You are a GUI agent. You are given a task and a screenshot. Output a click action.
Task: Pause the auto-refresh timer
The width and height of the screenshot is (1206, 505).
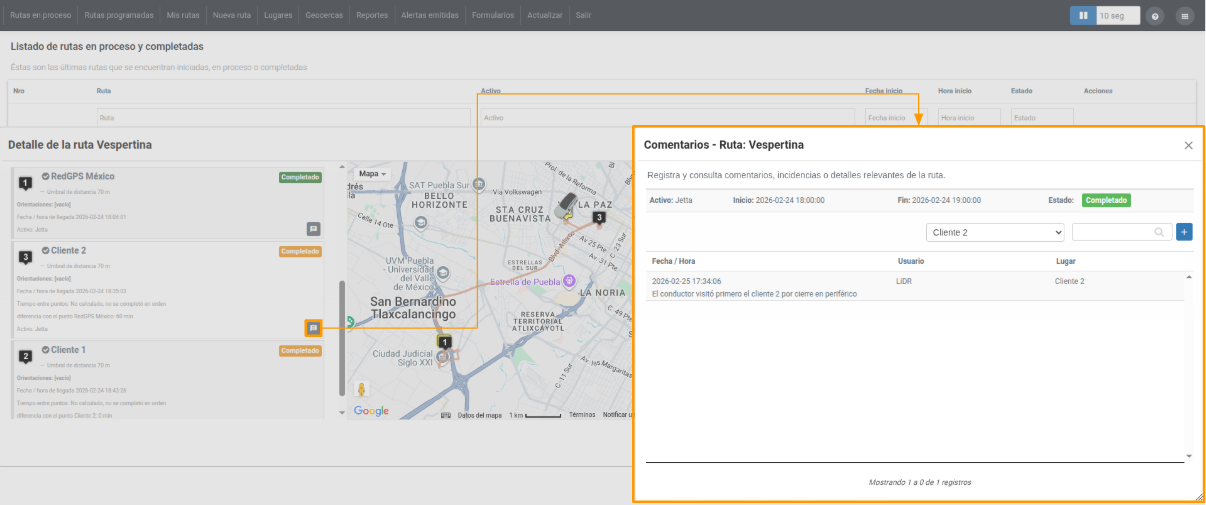tap(1083, 16)
